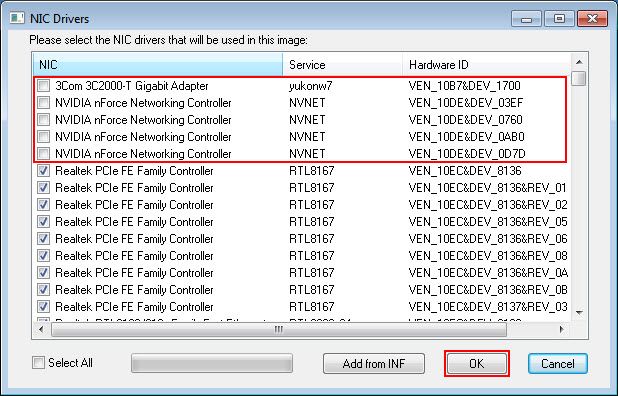The image size is (618, 396).
Task: Confirm driver selection with OK
Action: 477,363
